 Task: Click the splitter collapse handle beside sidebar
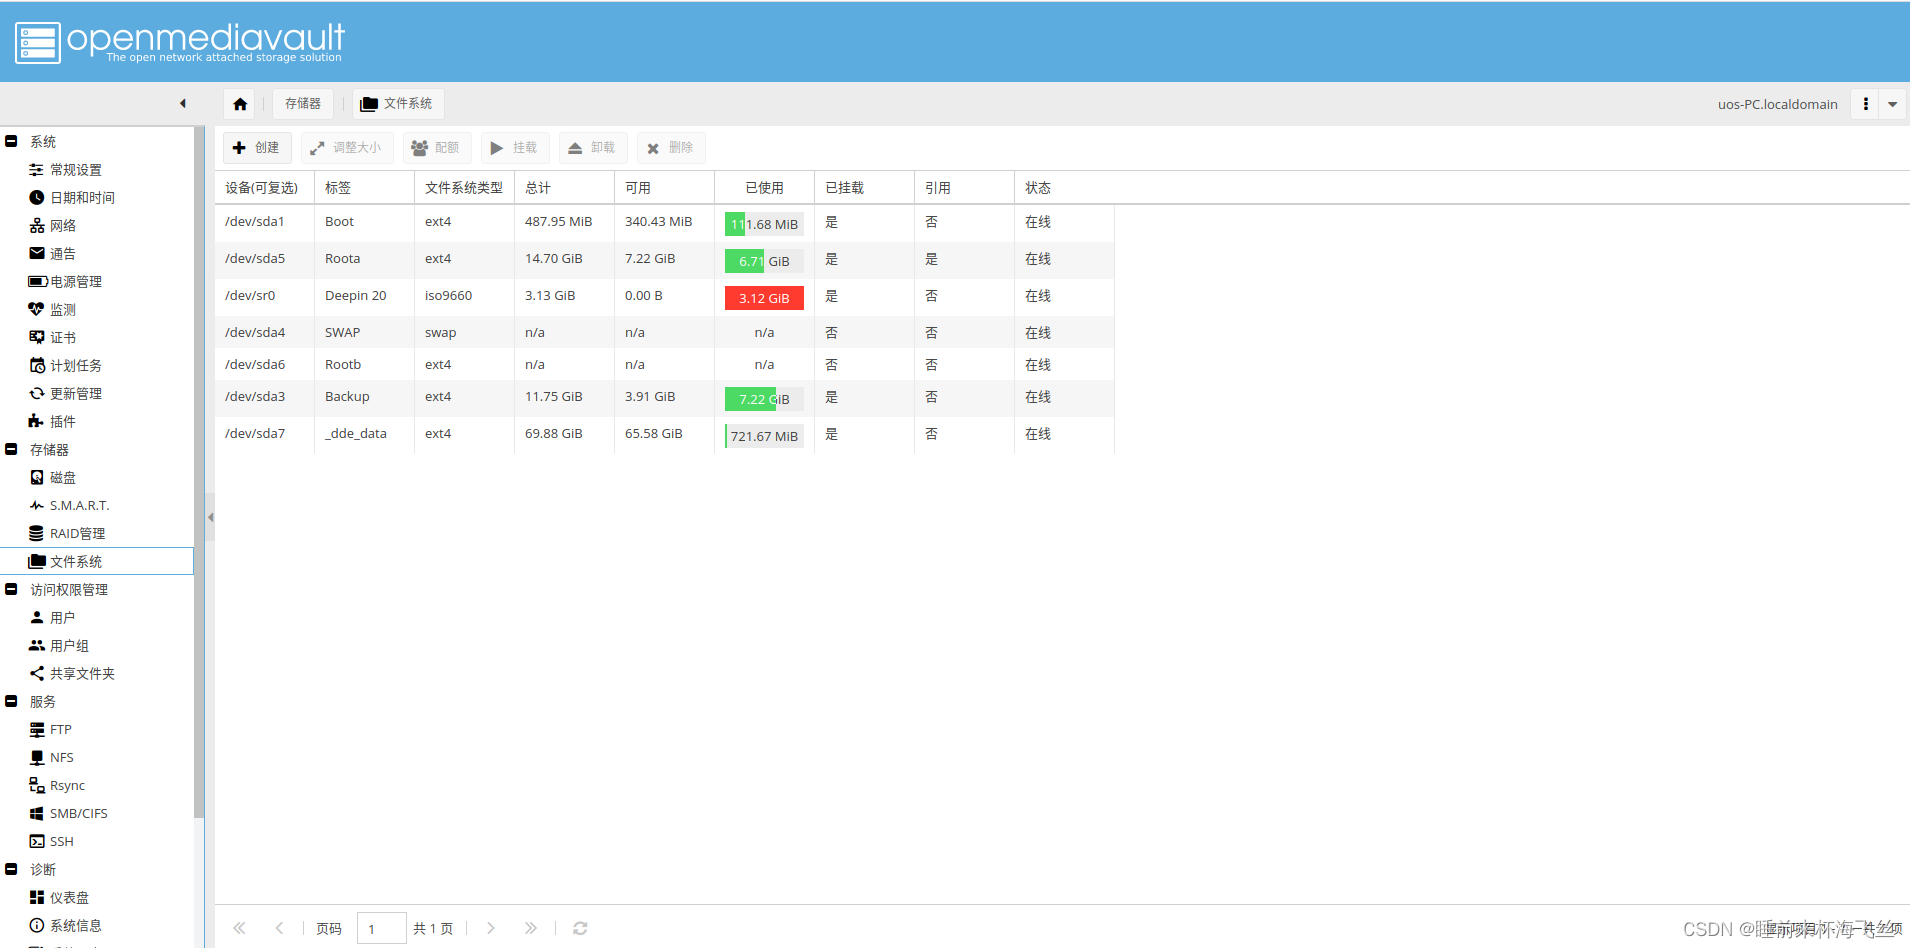click(x=210, y=517)
